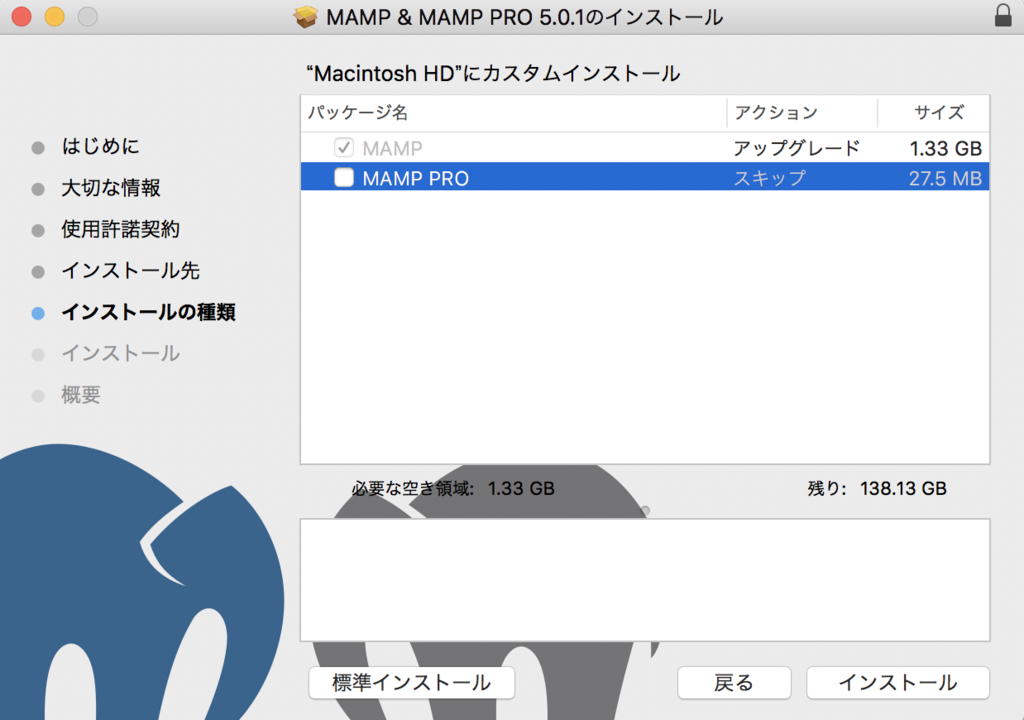Click the 概要 step in sidebar

(80, 395)
